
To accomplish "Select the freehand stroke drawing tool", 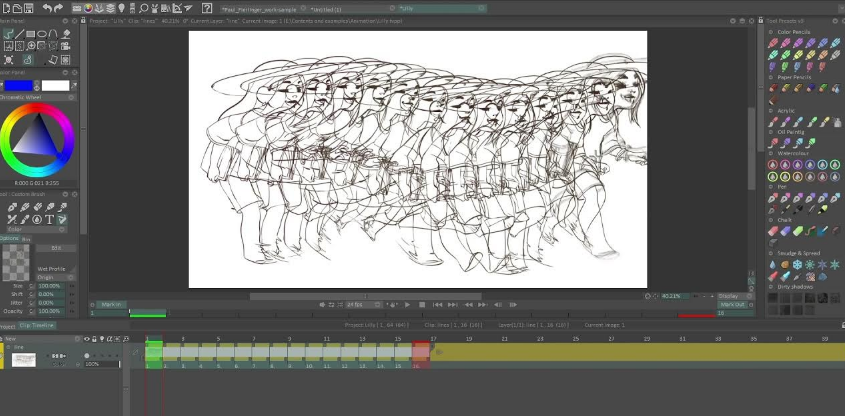I will [x=8, y=34].
